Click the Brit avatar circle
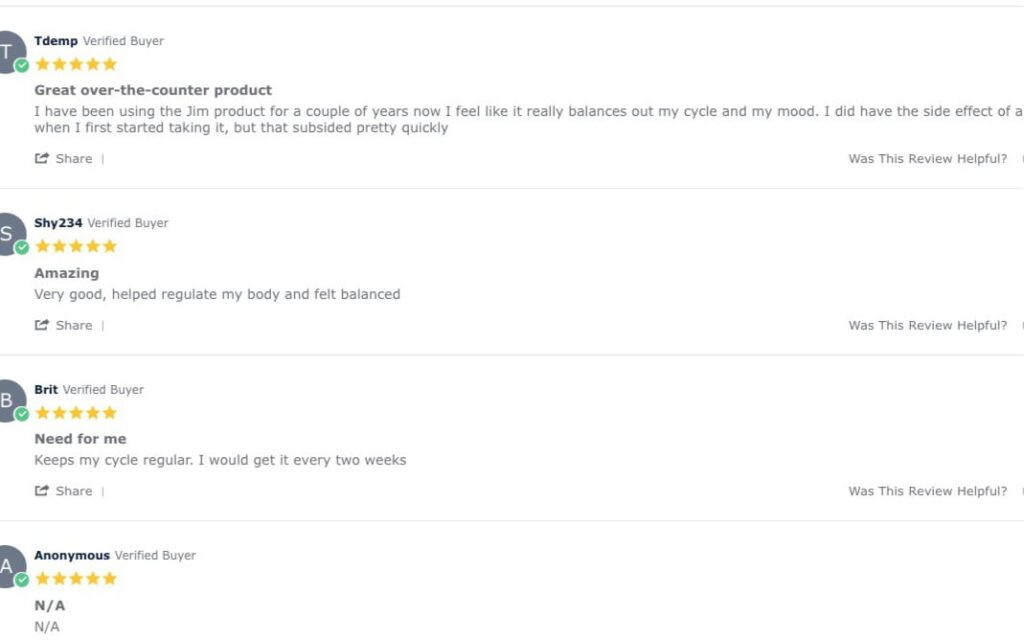The image size is (1024, 640). pyautogui.click(x=9, y=400)
